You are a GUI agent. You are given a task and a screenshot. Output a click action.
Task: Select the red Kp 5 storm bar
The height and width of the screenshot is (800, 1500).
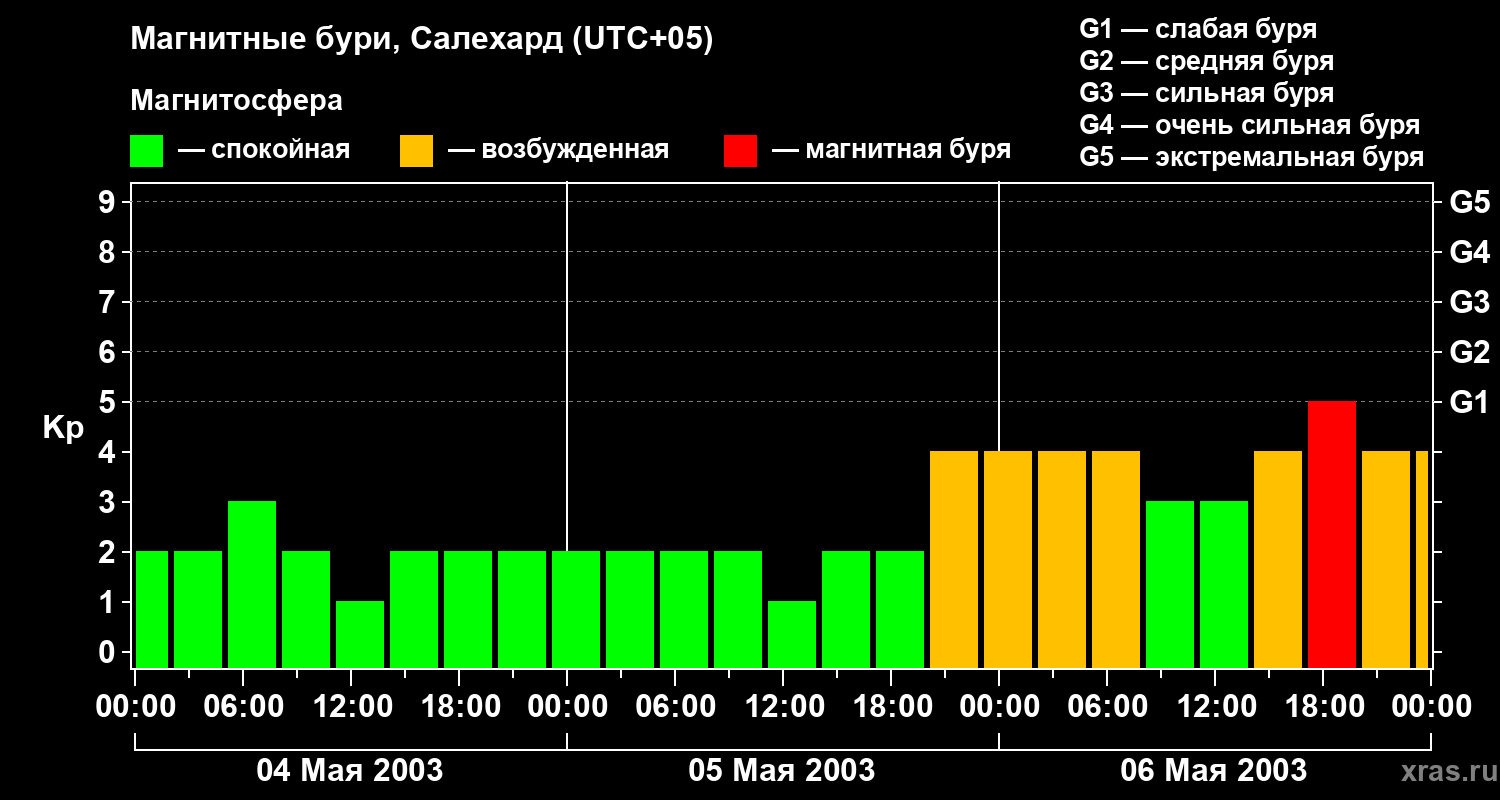[x=1331, y=534]
